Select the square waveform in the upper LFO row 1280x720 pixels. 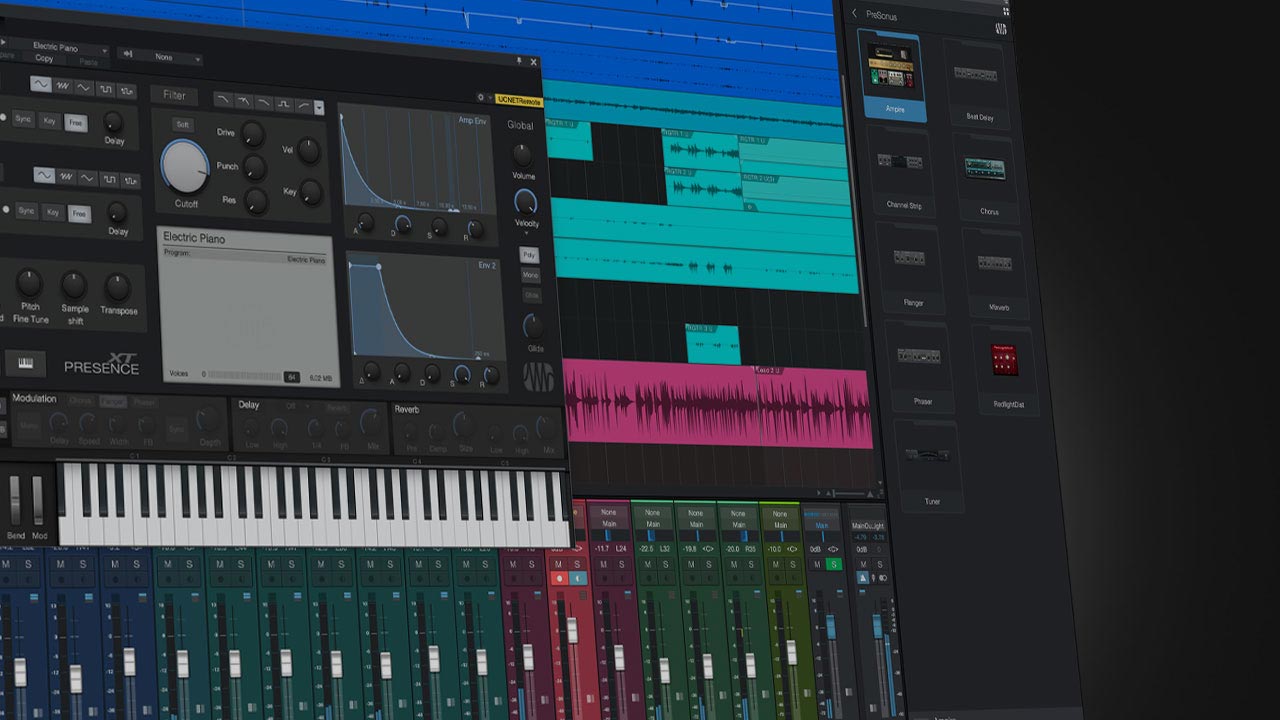coord(106,88)
